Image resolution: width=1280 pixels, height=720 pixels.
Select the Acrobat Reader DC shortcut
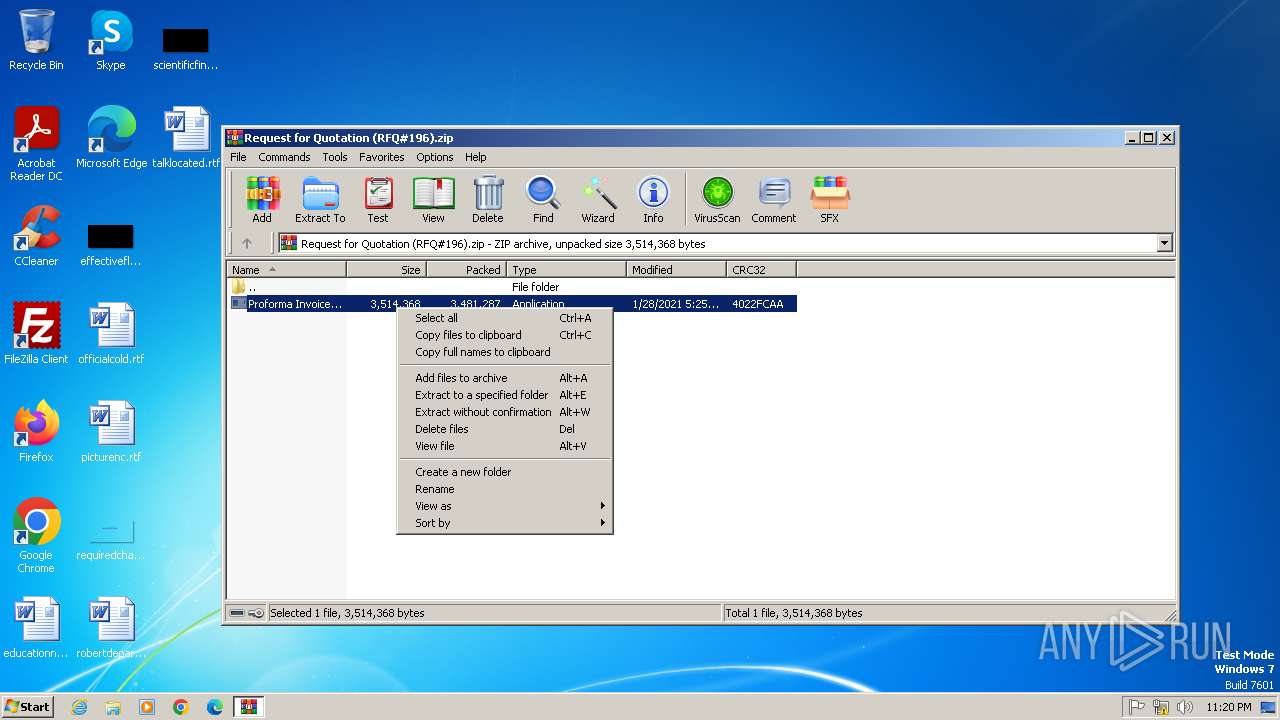tap(36, 145)
